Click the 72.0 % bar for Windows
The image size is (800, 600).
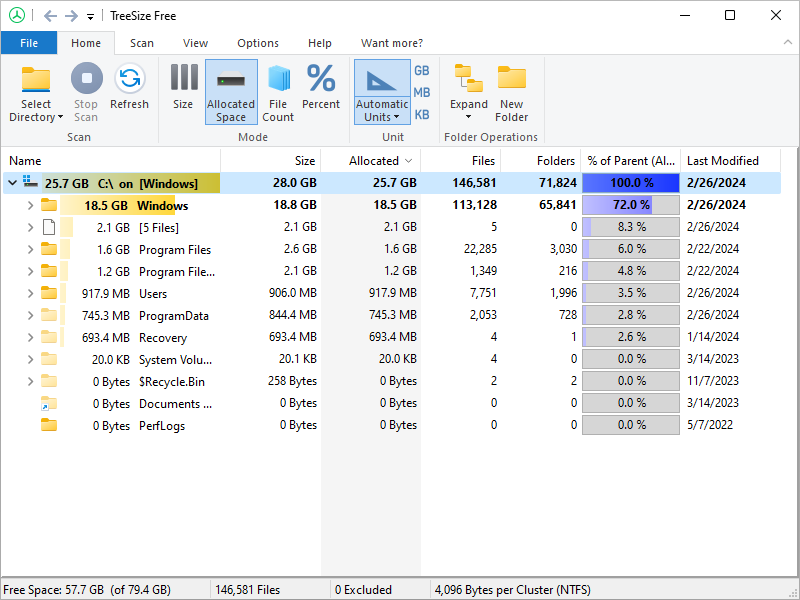[x=630, y=206]
